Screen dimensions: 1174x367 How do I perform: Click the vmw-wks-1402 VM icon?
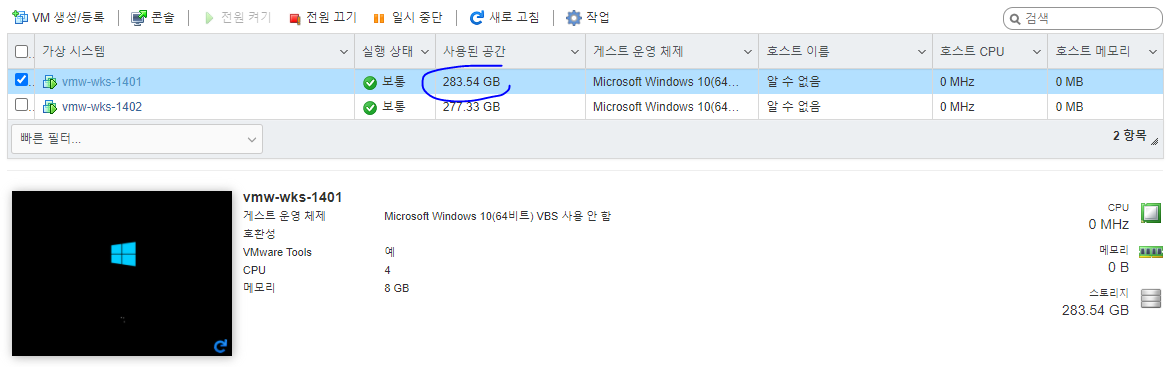[50, 106]
